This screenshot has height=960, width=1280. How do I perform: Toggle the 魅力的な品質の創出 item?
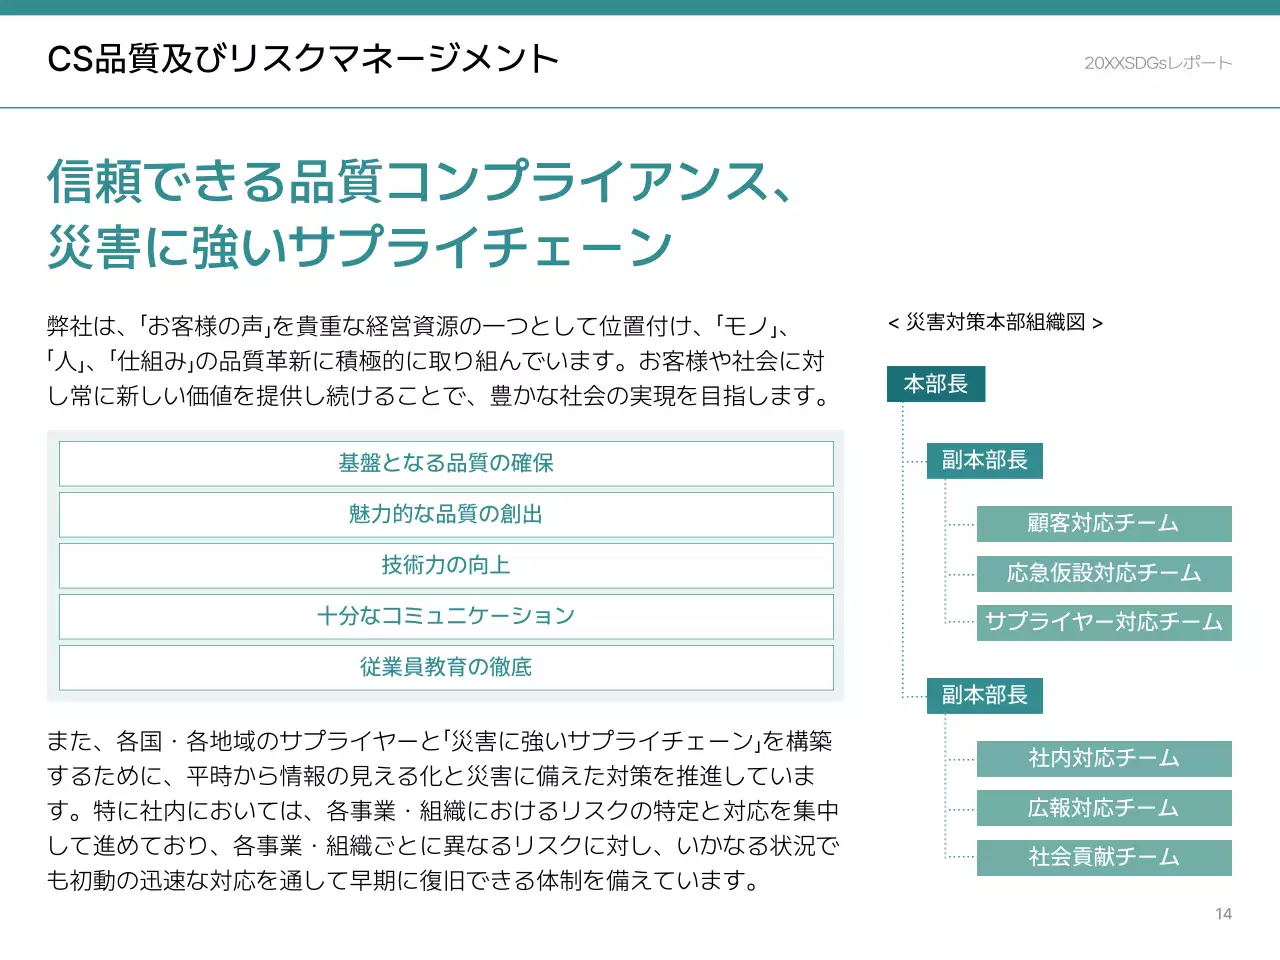[446, 514]
